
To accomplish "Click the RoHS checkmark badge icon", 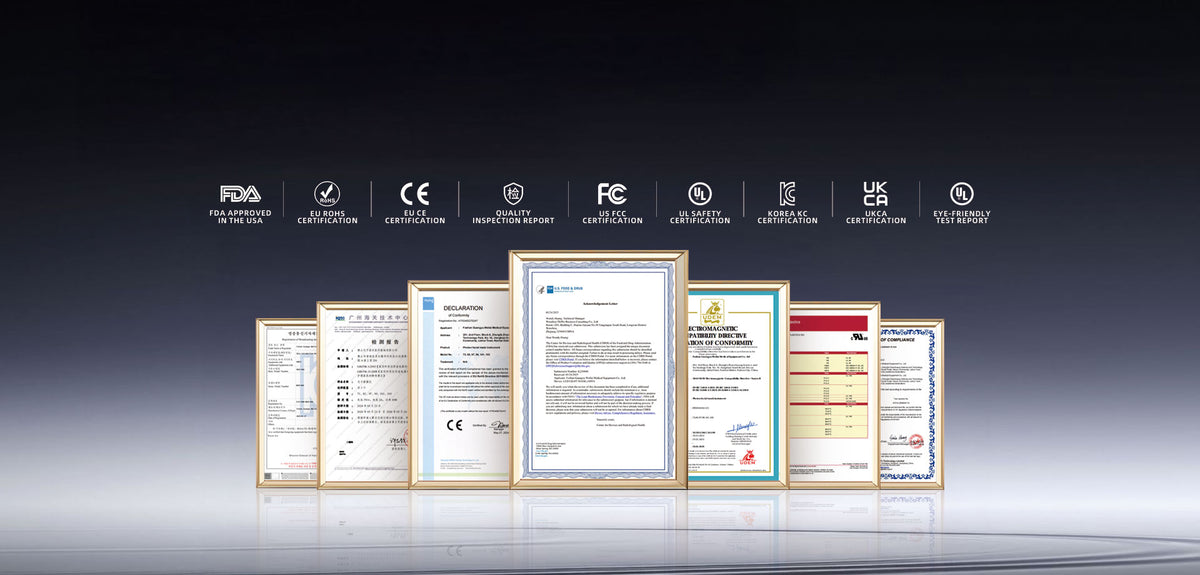I will click(x=327, y=194).
